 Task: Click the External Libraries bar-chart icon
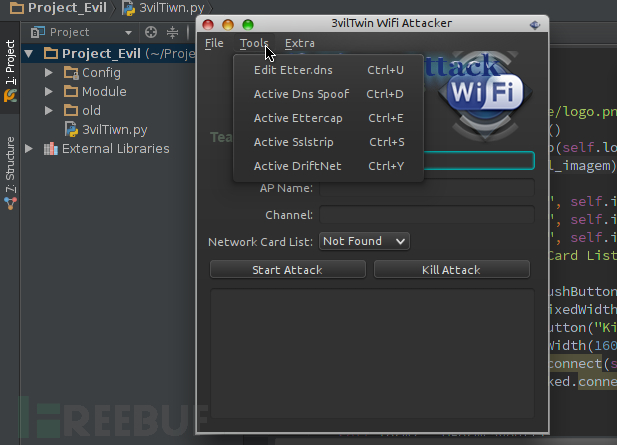coord(50,148)
